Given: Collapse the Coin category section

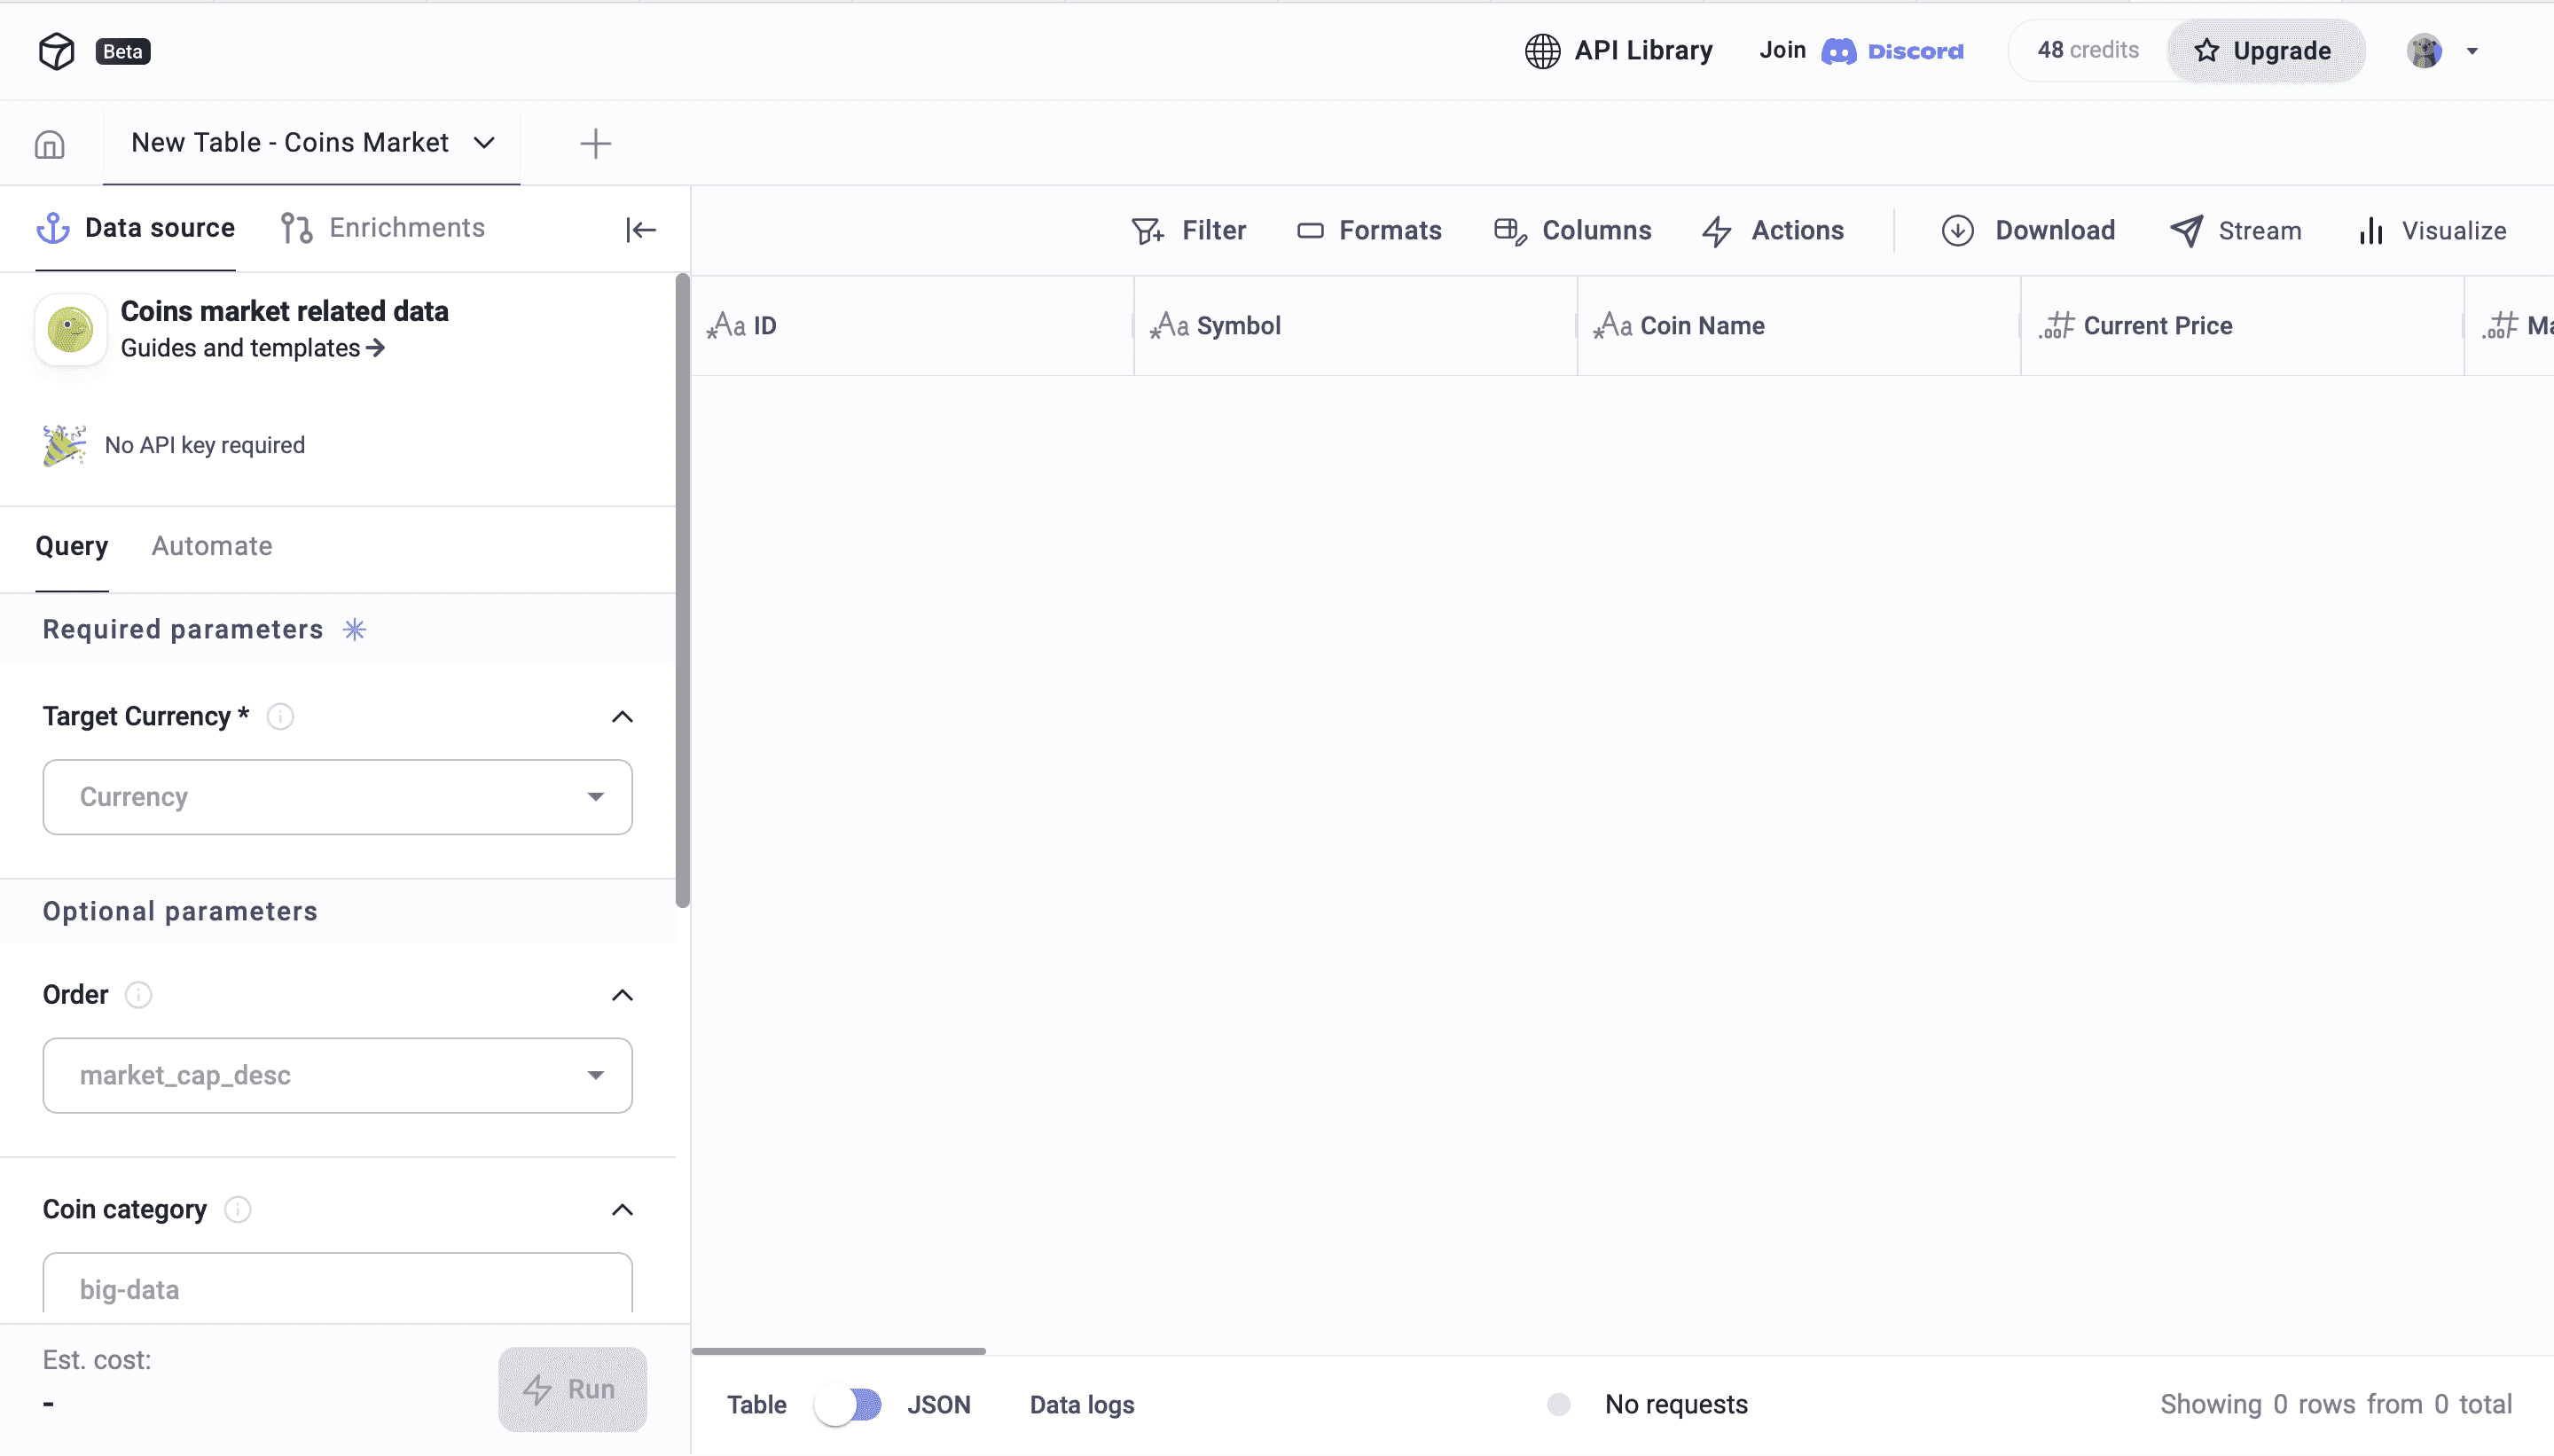Looking at the screenshot, I should click(622, 1210).
